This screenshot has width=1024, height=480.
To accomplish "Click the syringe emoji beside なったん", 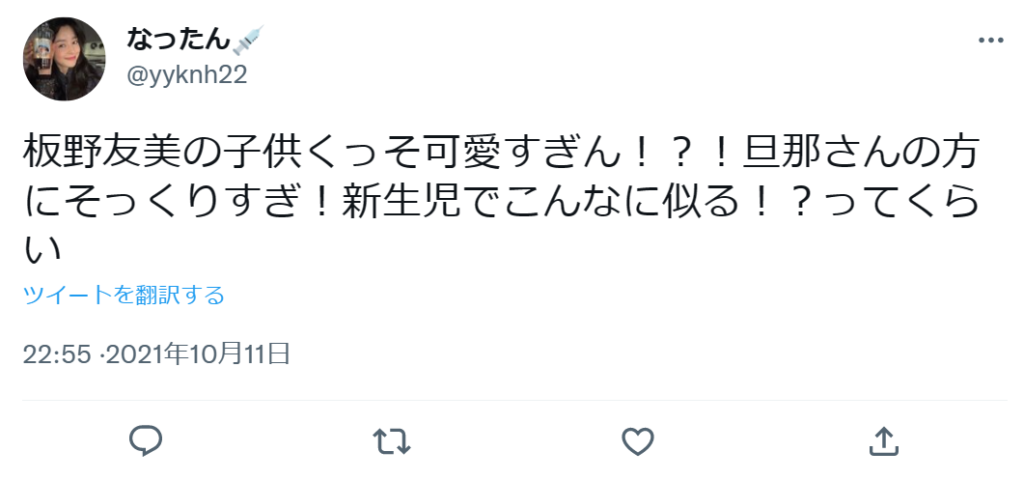I will (247, 39).
